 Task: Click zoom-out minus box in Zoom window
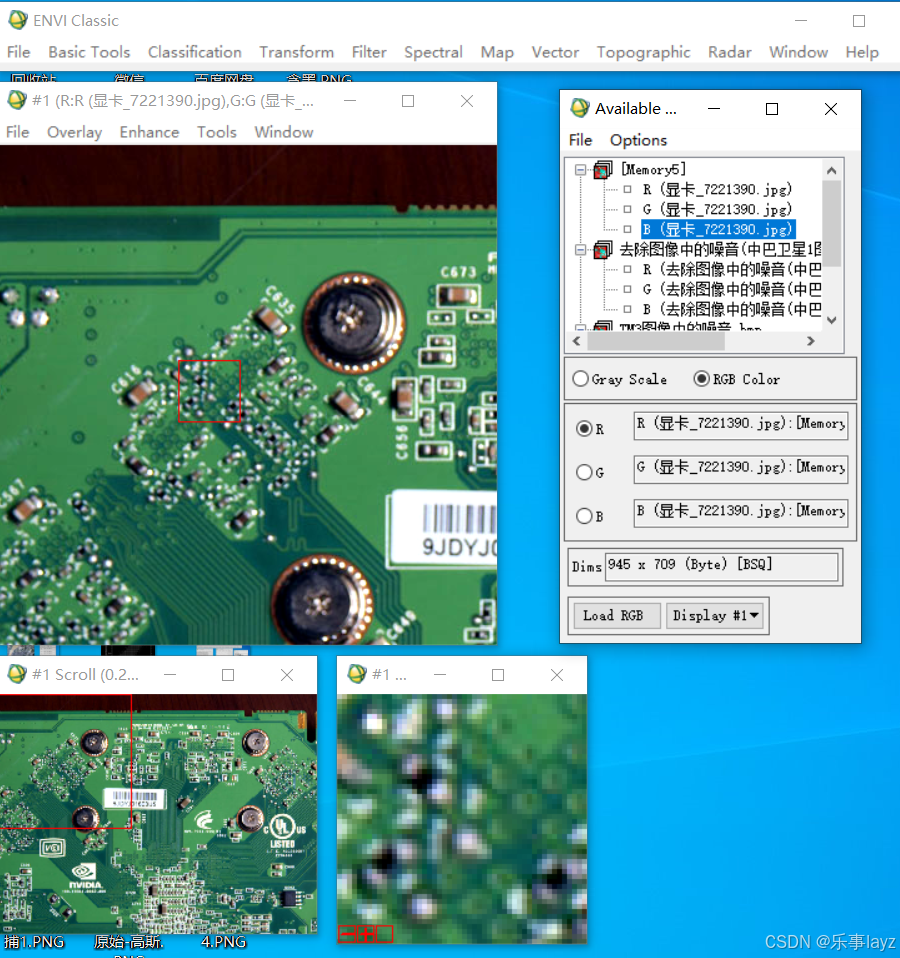[346, 934]
